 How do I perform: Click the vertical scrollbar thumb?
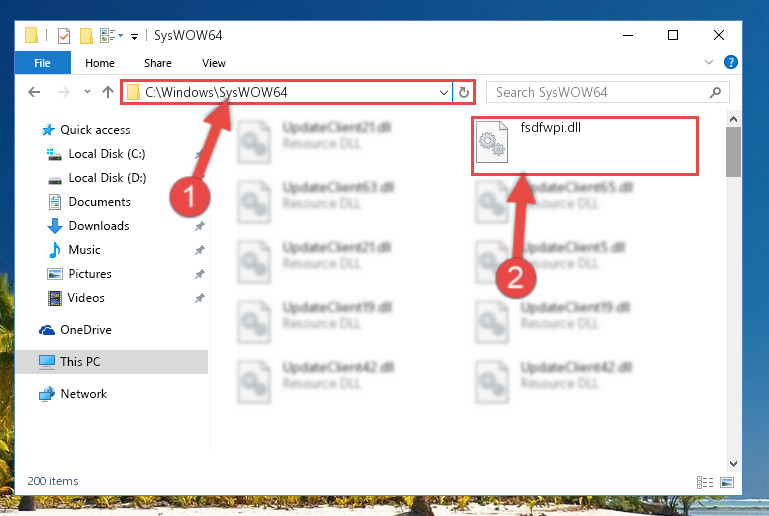[x=733, y=152]
